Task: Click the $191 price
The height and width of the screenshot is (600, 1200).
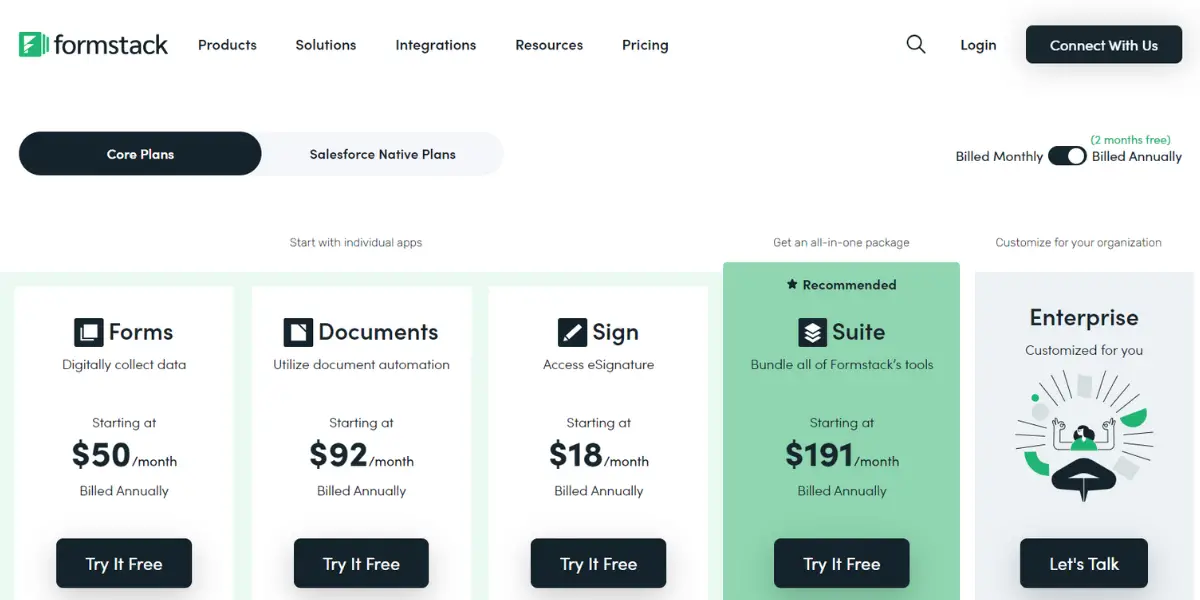Action: 818,455
